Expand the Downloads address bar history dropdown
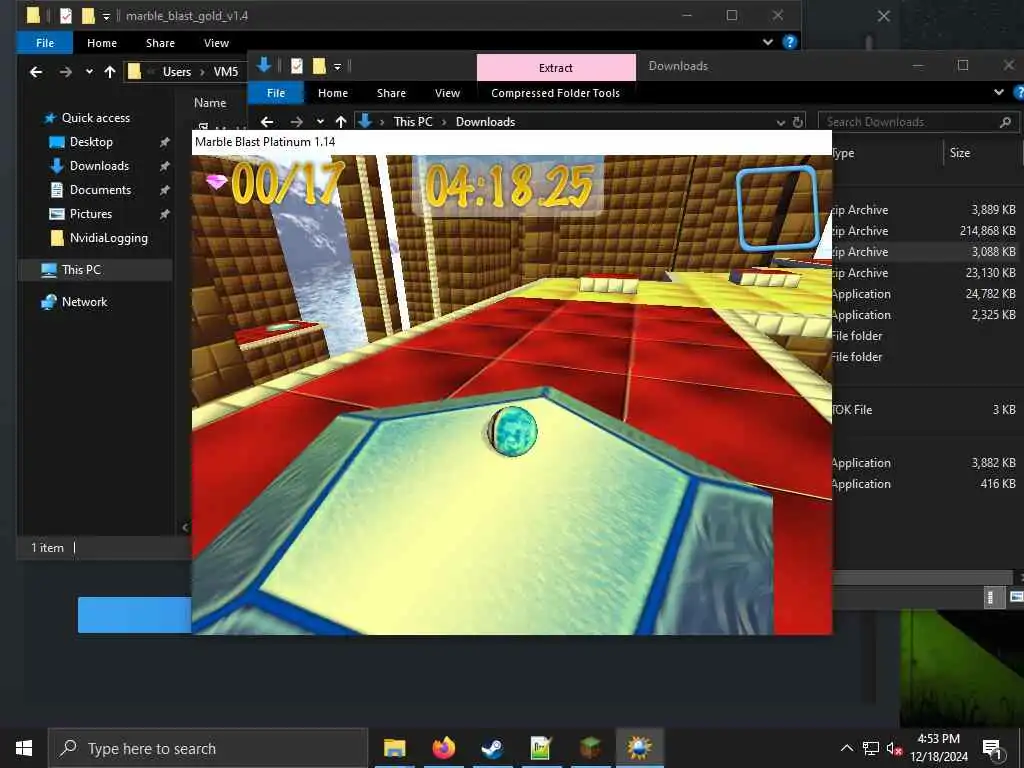Screen dimensions: 1024x768 click(x=780, y=122)
